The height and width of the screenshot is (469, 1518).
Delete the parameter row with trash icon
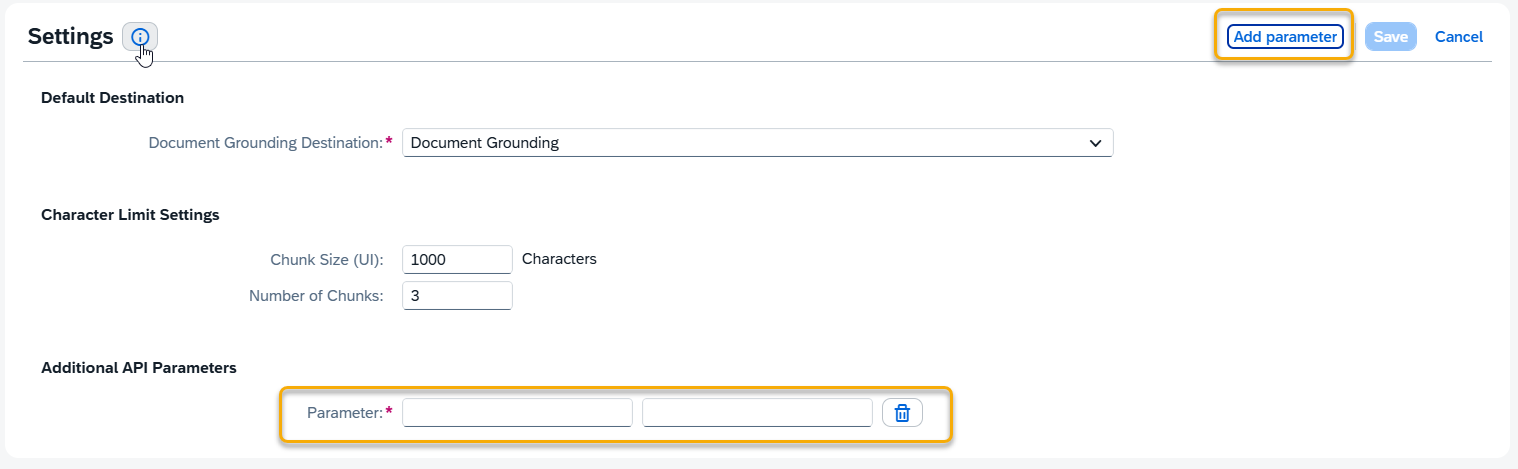point(902,413)
